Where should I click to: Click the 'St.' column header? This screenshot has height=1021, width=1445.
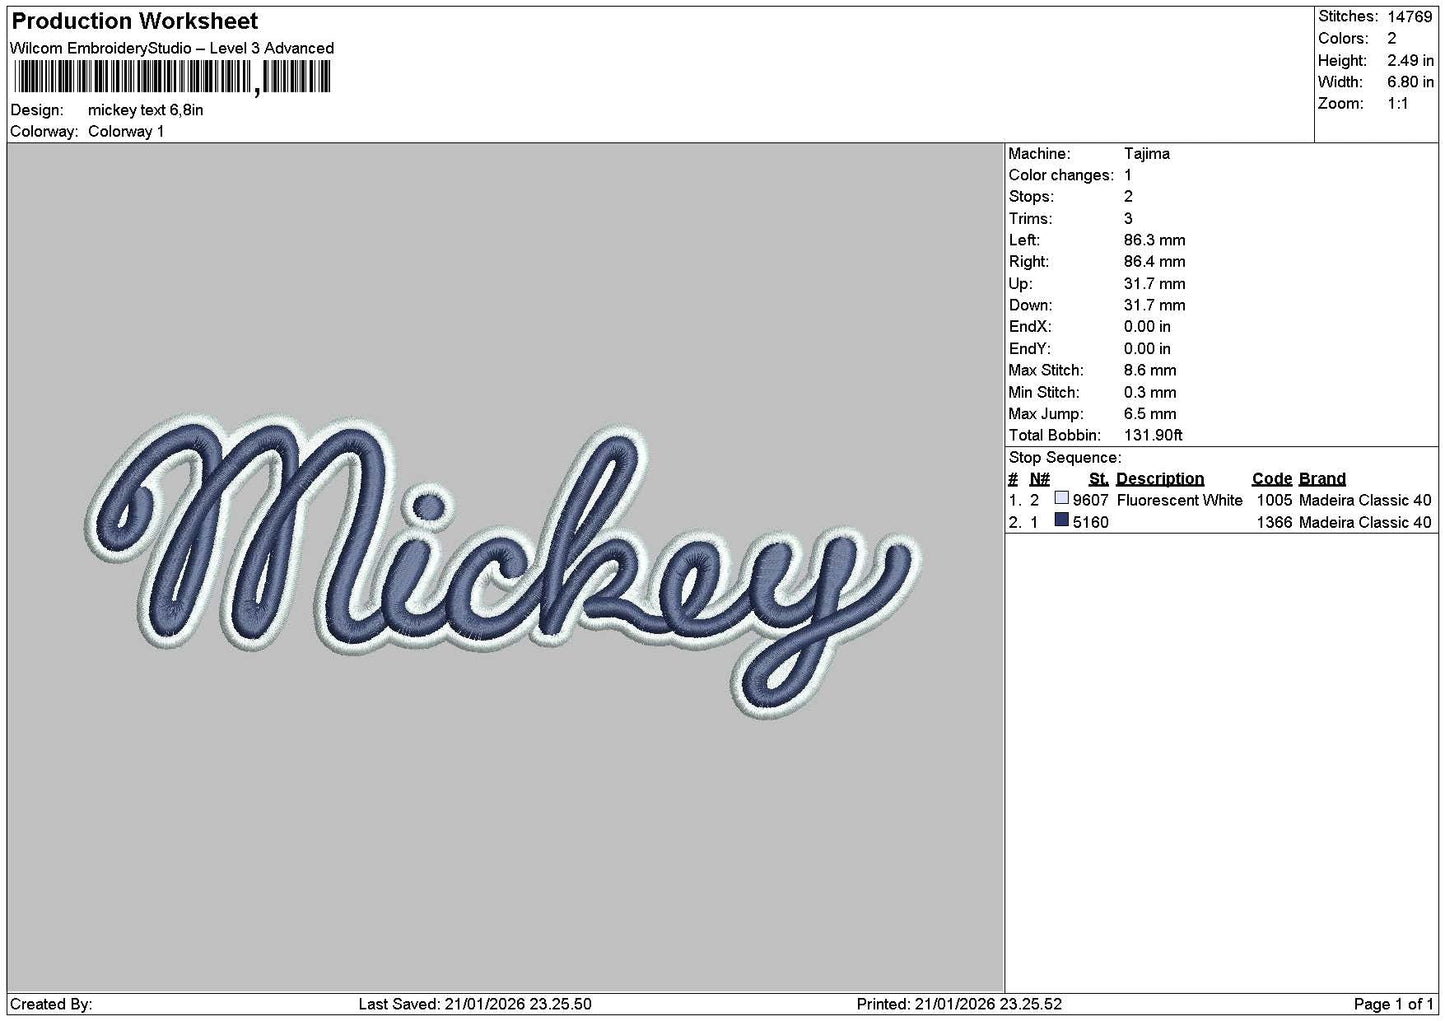point(1098,479)
